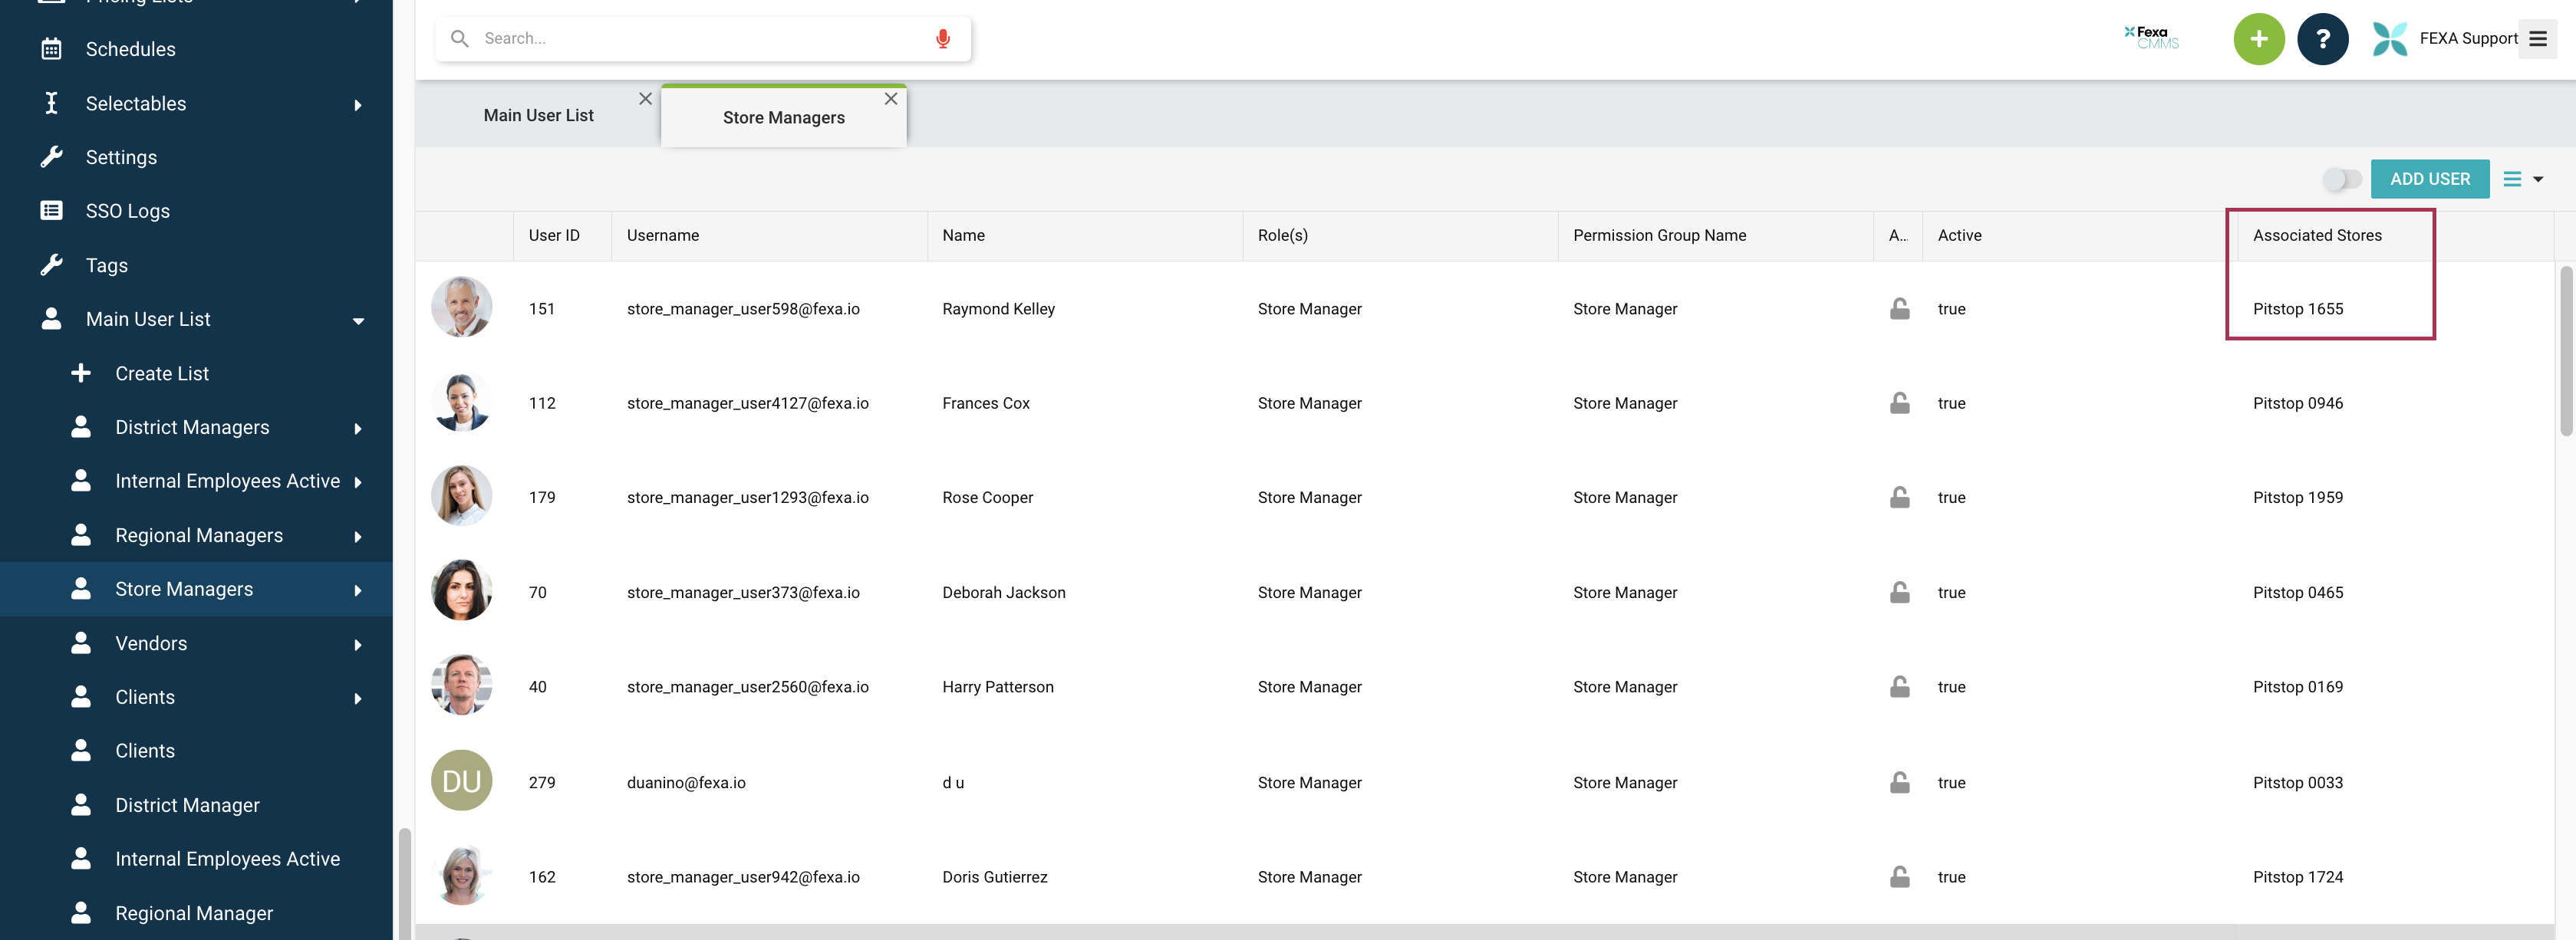The image size is (2576, 940).
Task: Expand the Regional Managers submenu arrow
Action: coord(358,537)
